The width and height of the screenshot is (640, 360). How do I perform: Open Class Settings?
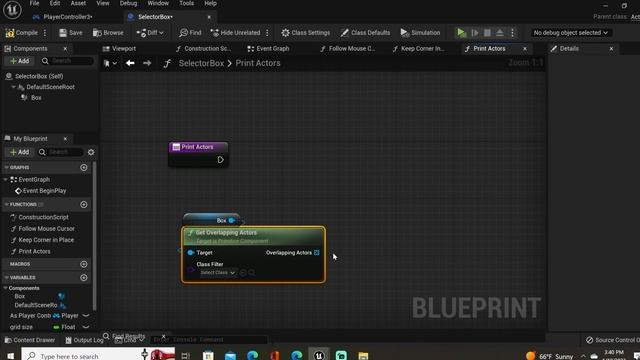click(x=306, y=33)
